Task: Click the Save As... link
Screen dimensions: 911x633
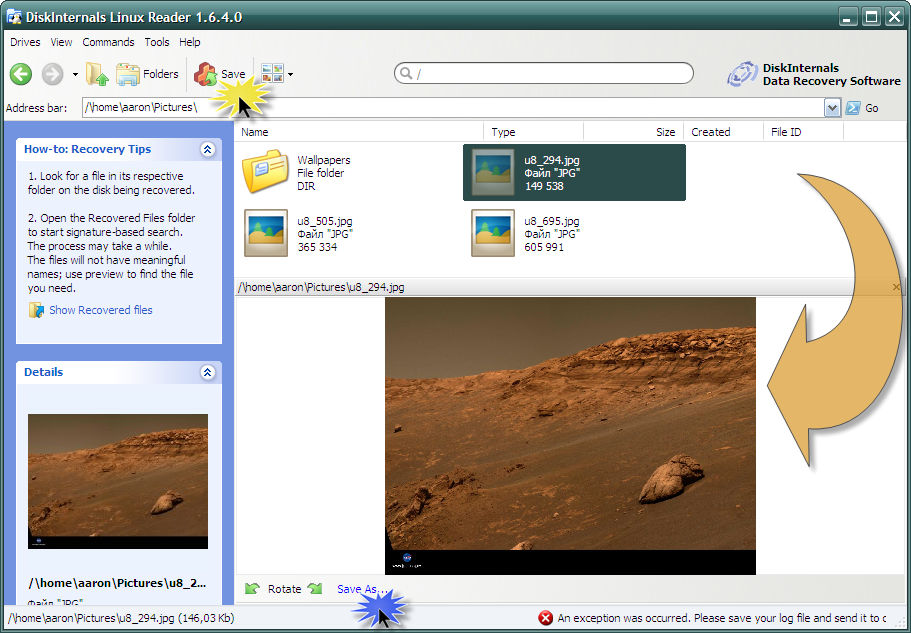Action: tap(363, 589)
